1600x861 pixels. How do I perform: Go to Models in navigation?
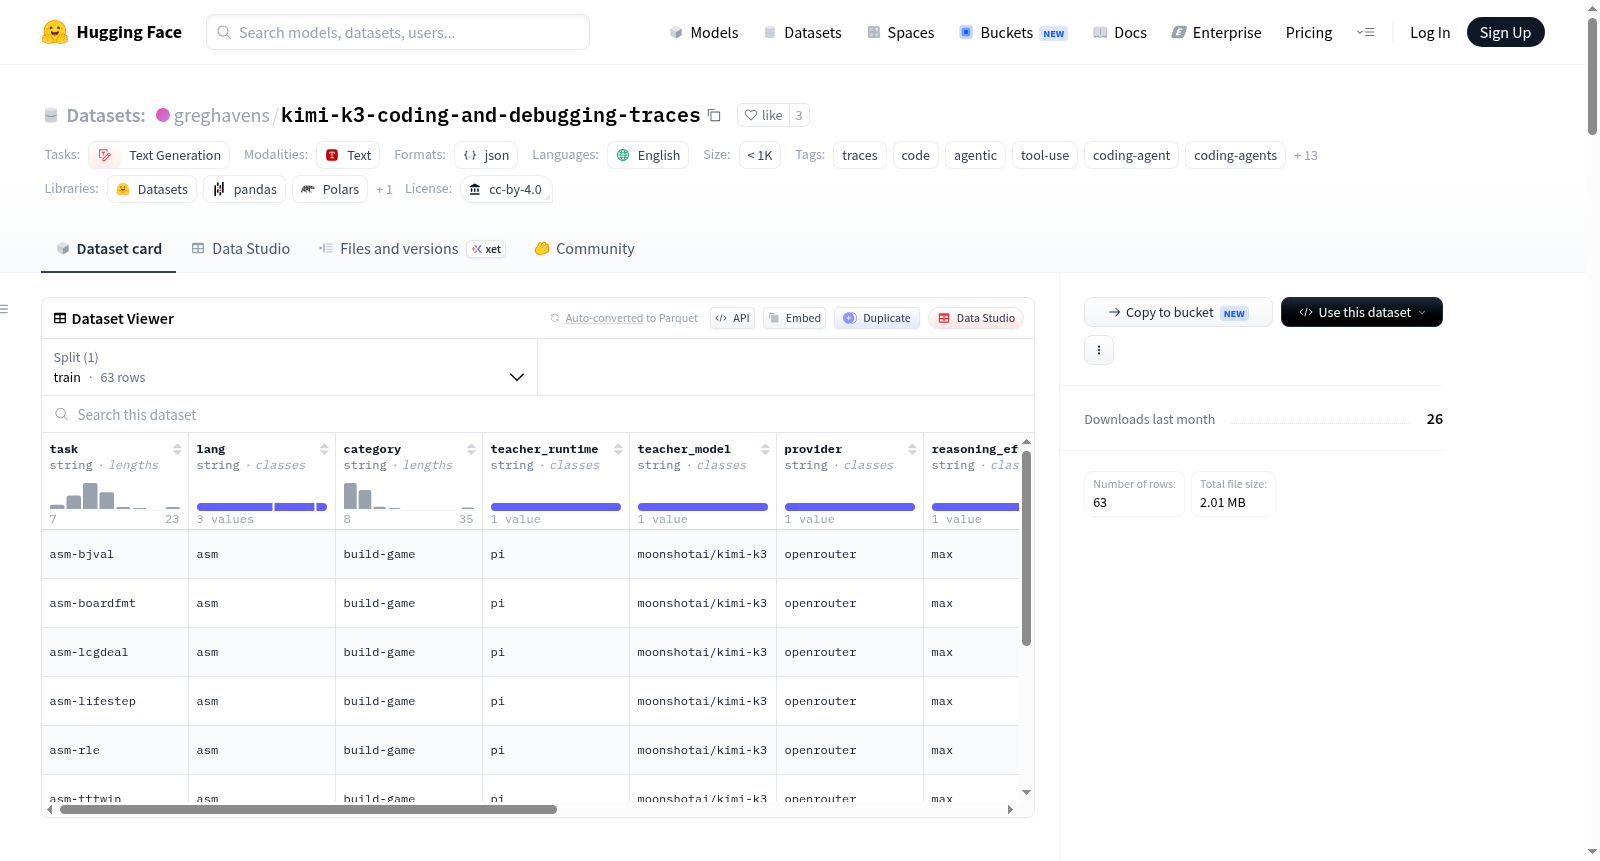tap(703, 32)
